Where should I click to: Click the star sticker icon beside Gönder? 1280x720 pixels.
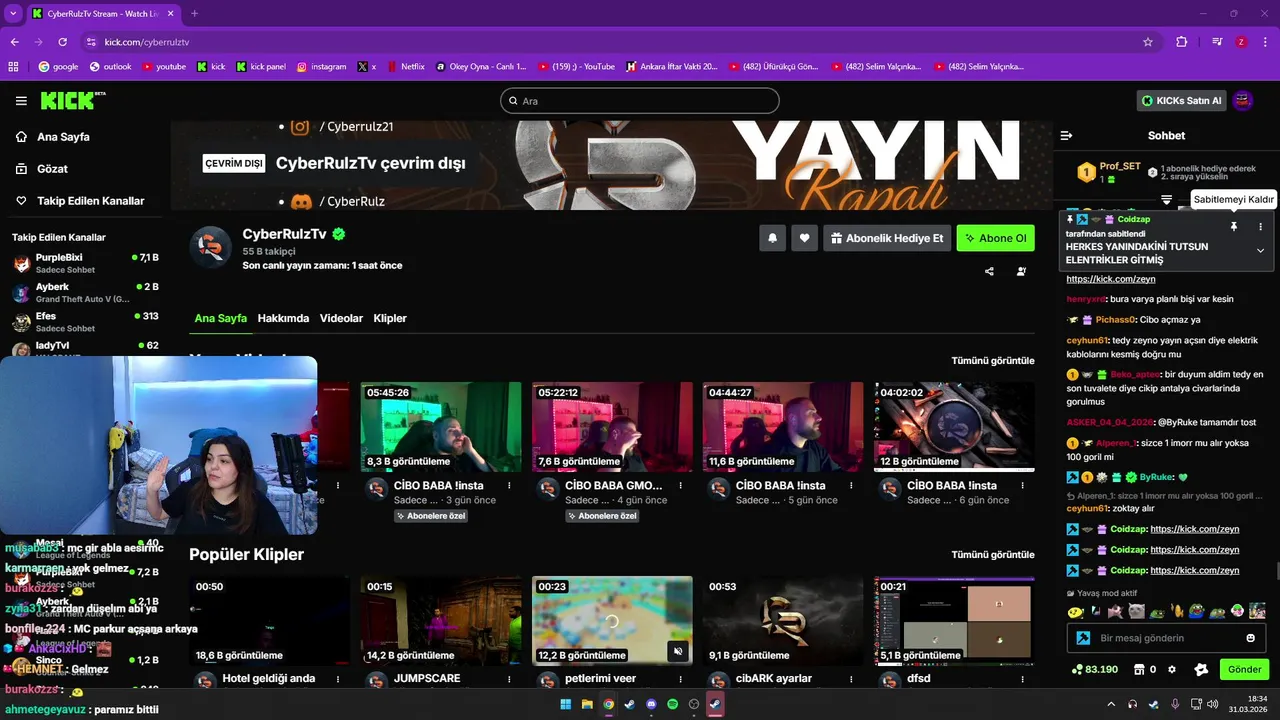click(1201, 669)
